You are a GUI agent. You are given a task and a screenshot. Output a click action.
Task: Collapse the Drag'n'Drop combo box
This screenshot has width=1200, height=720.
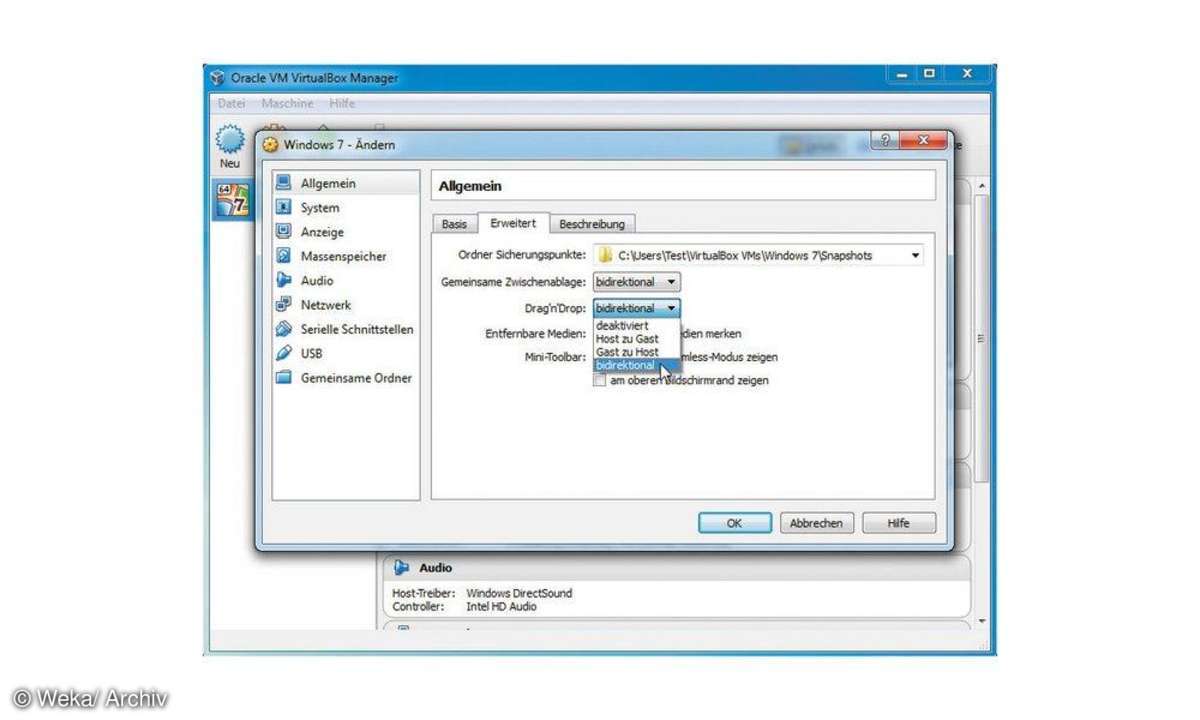(x=636, y=309)
